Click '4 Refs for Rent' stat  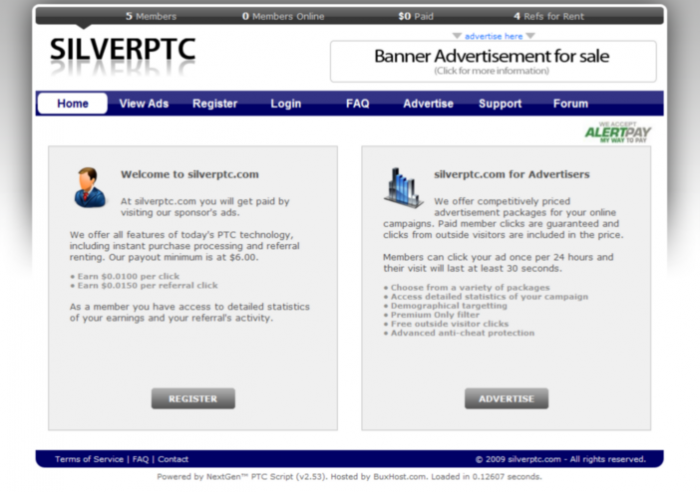click(x=549, y=17)
